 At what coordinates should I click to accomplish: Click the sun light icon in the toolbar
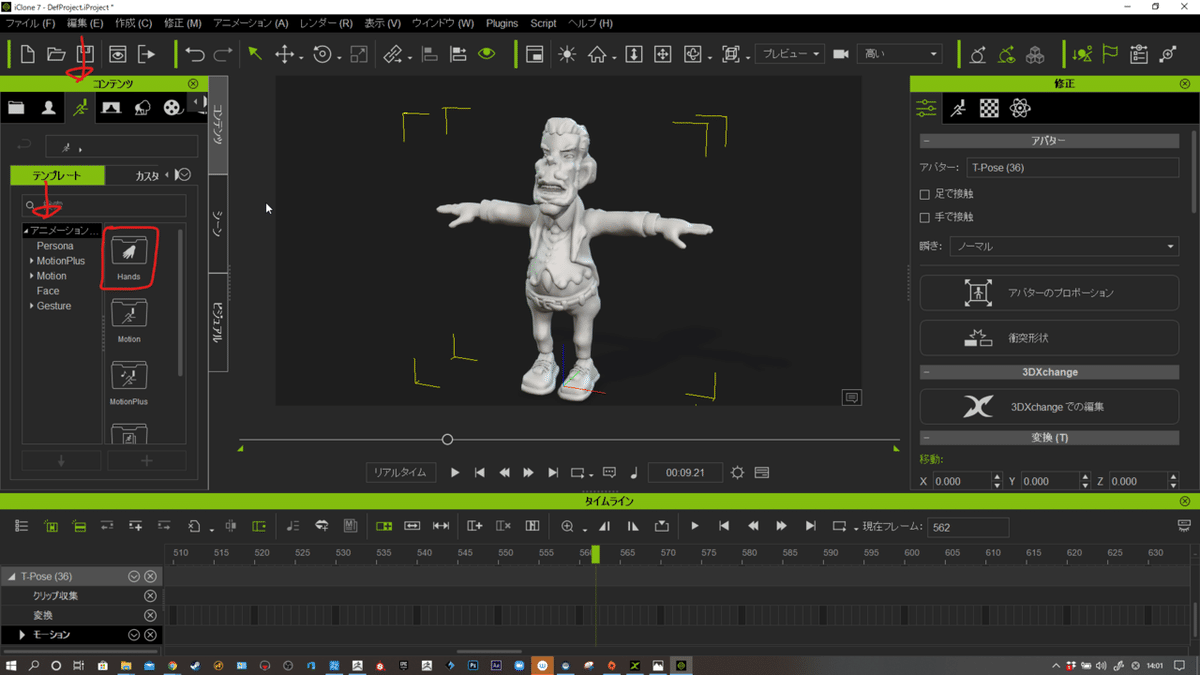point(567,54)
